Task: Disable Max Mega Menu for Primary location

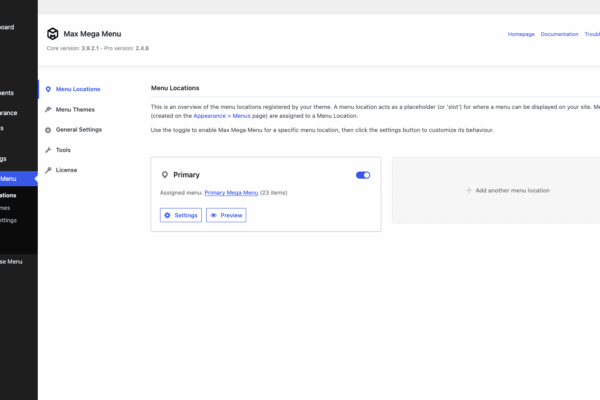Action: (363, 175)
